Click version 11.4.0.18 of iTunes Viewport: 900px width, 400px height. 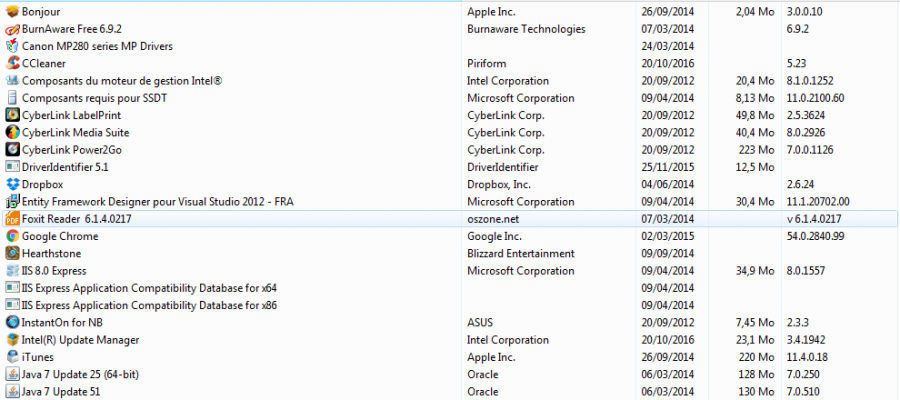pyautogui.click(x=808, y=357)
